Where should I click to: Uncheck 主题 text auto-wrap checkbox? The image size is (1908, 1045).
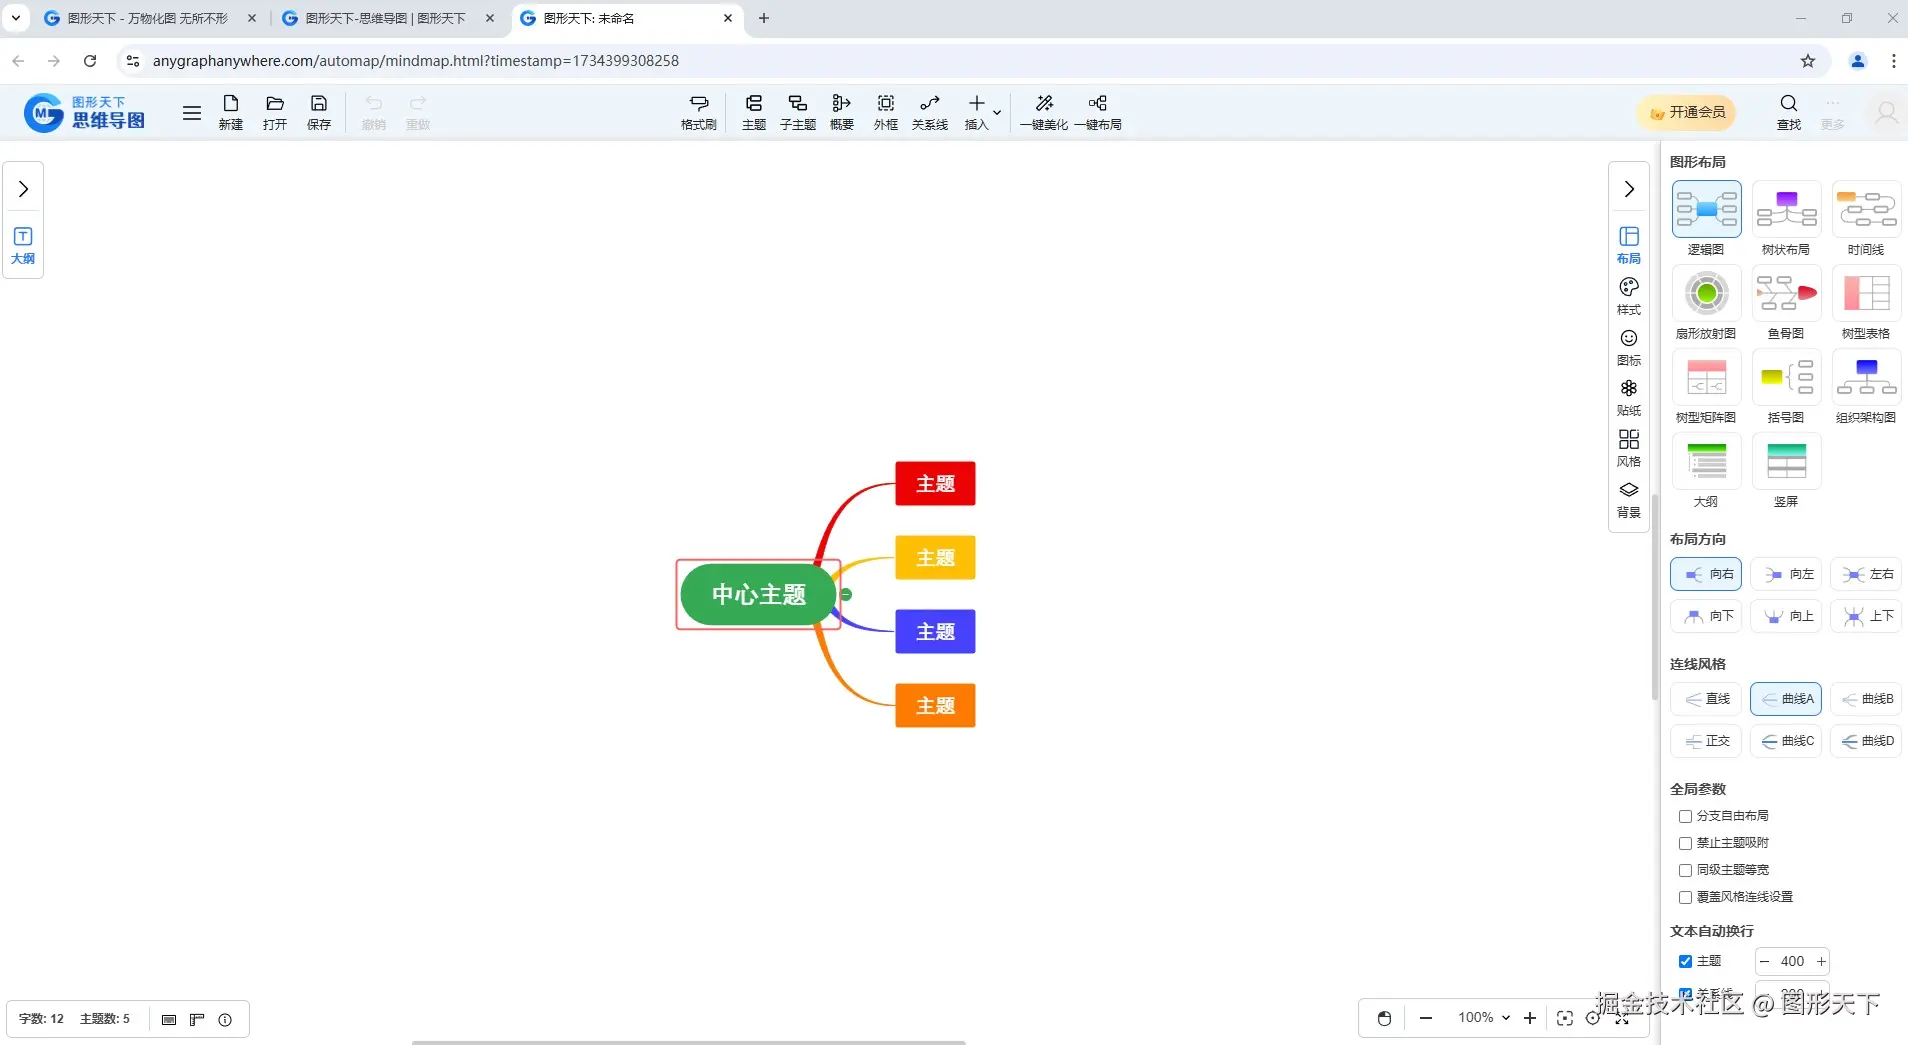pyautogui.click(x=1685, y=961)
